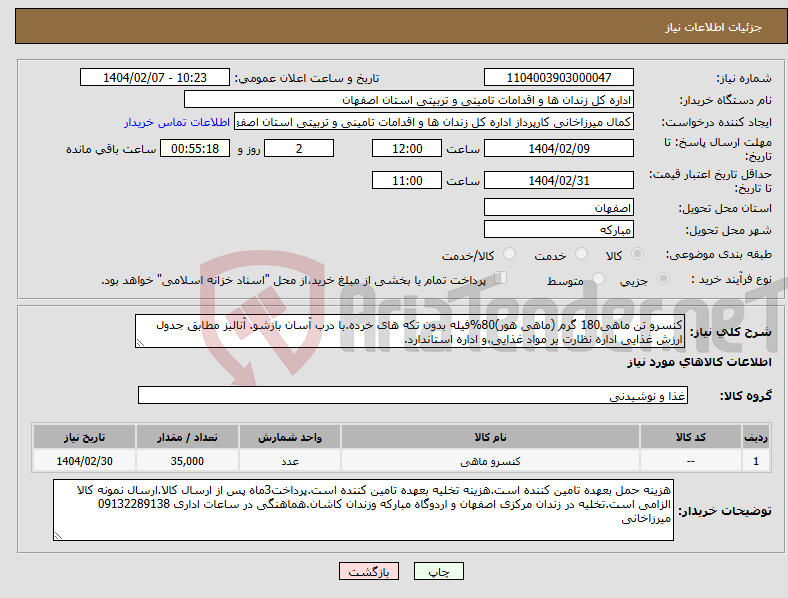The width and height of the screenshot is (788, 598).
Task: Click the چاپ (print) button
Action: coord(438,572)
